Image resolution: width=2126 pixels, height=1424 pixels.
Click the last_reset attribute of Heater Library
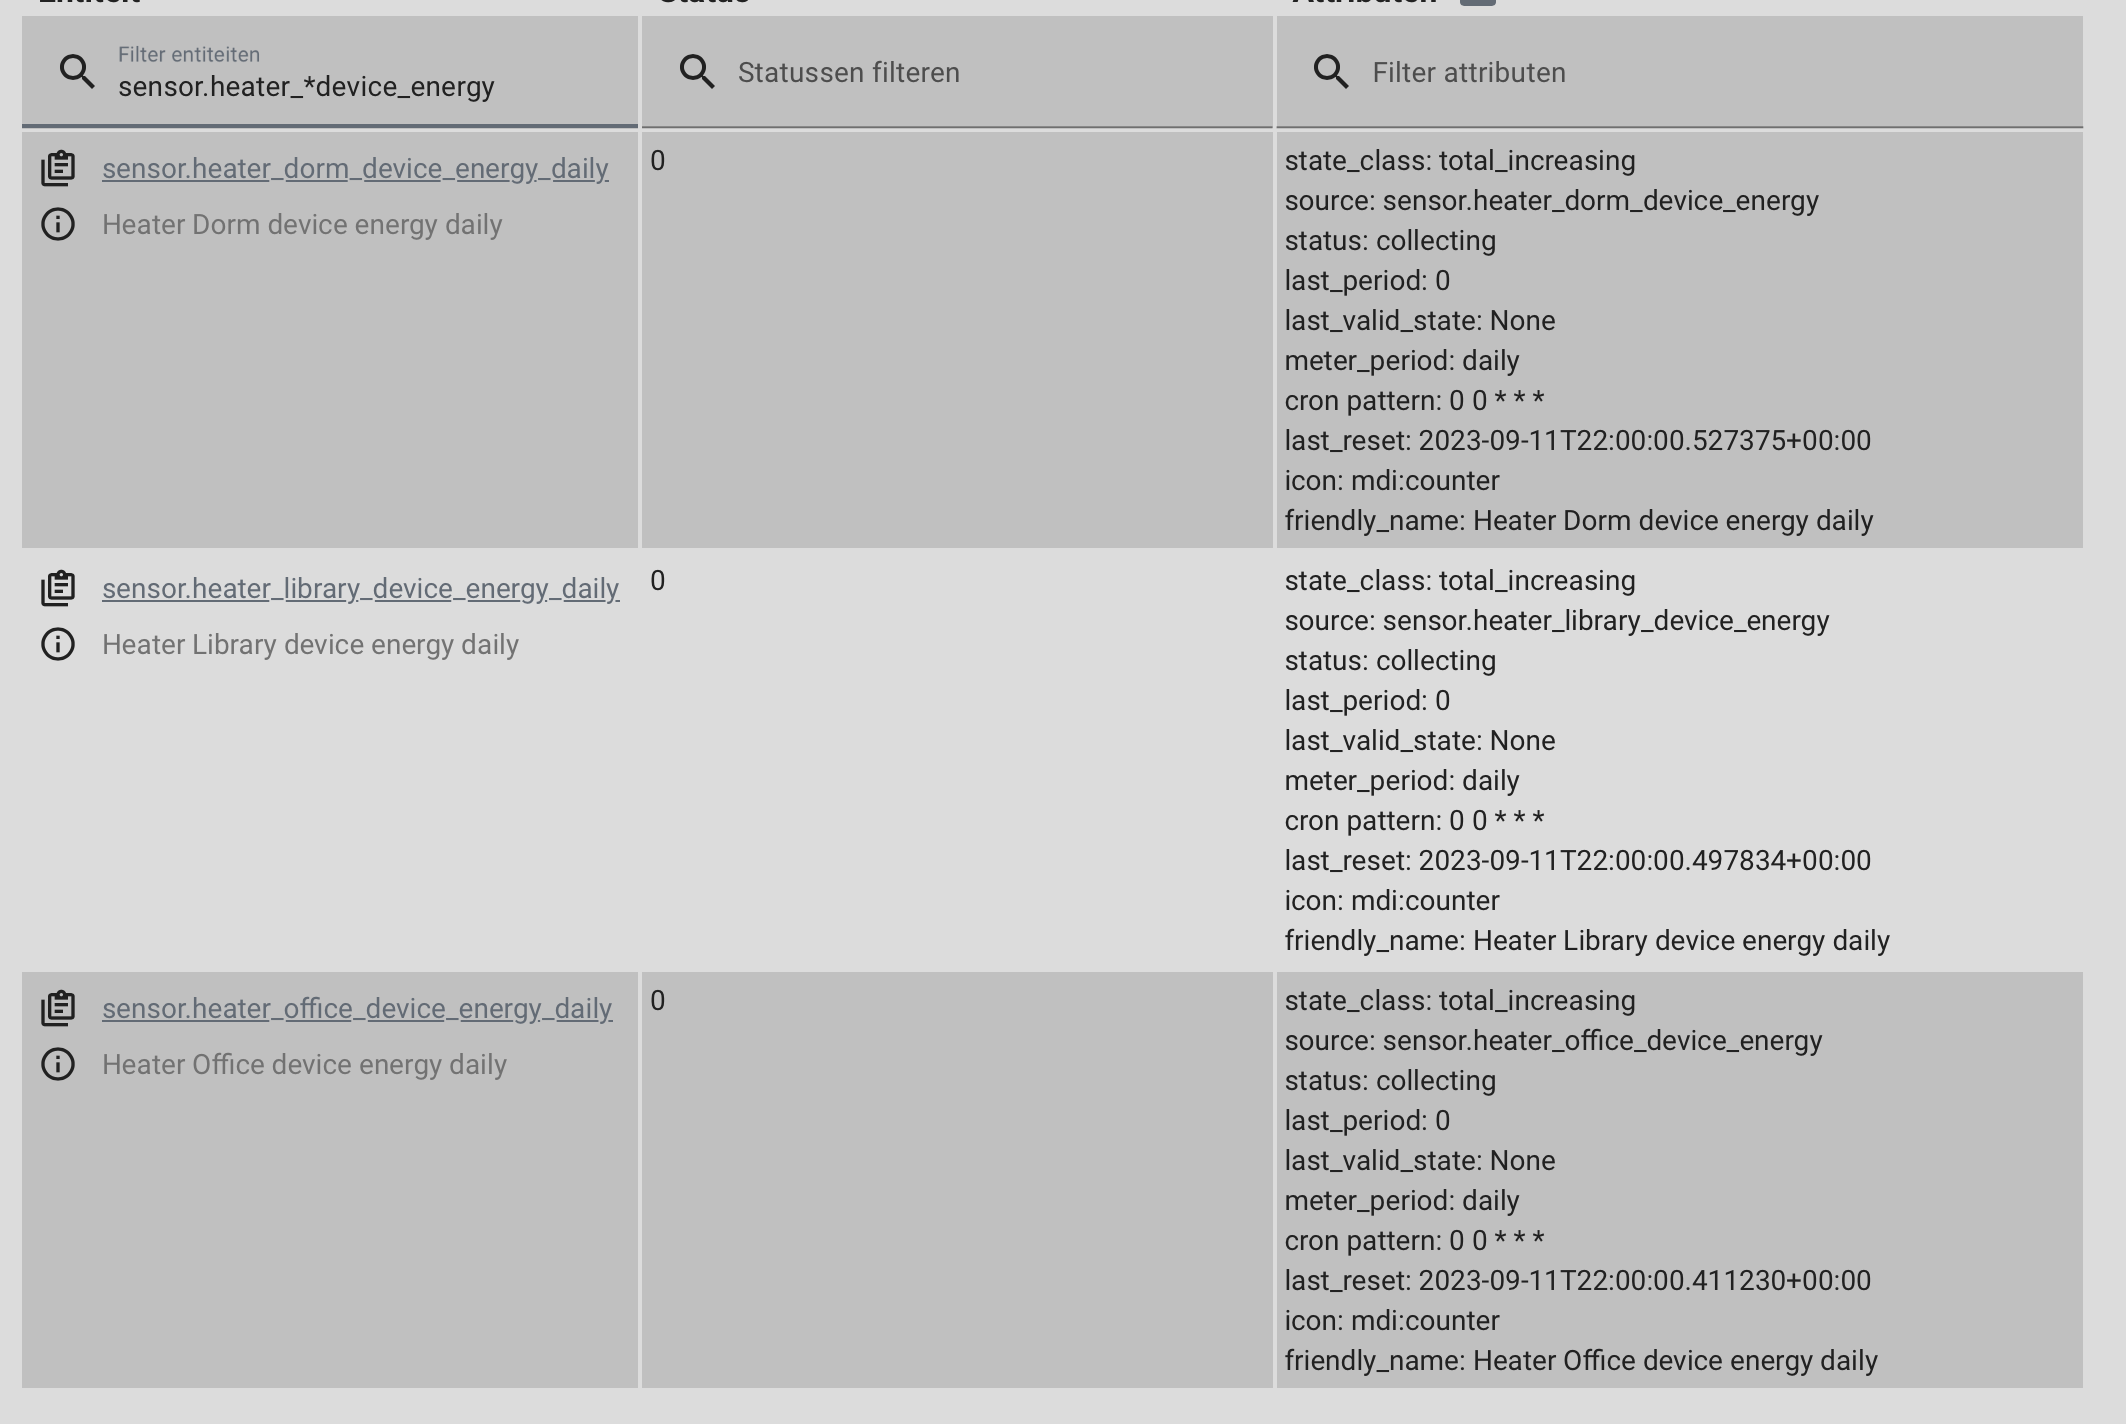[1578, 860]
